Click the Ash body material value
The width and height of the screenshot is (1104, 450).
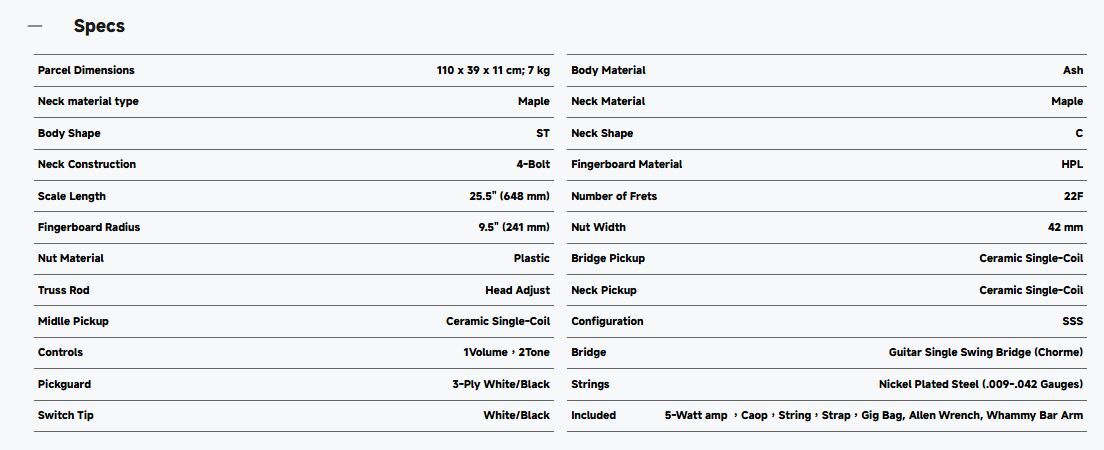click(x=1072, y=70)
